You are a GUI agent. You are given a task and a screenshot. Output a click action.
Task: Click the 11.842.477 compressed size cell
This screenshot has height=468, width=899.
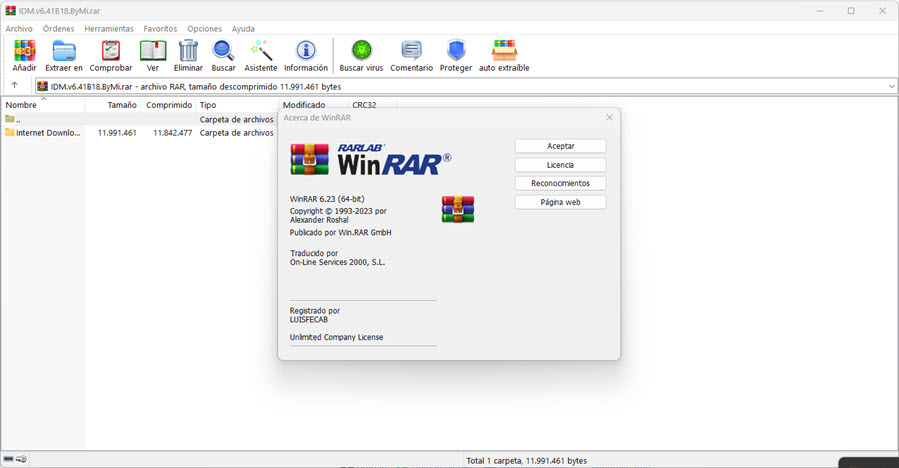click(x=173, y=132)
